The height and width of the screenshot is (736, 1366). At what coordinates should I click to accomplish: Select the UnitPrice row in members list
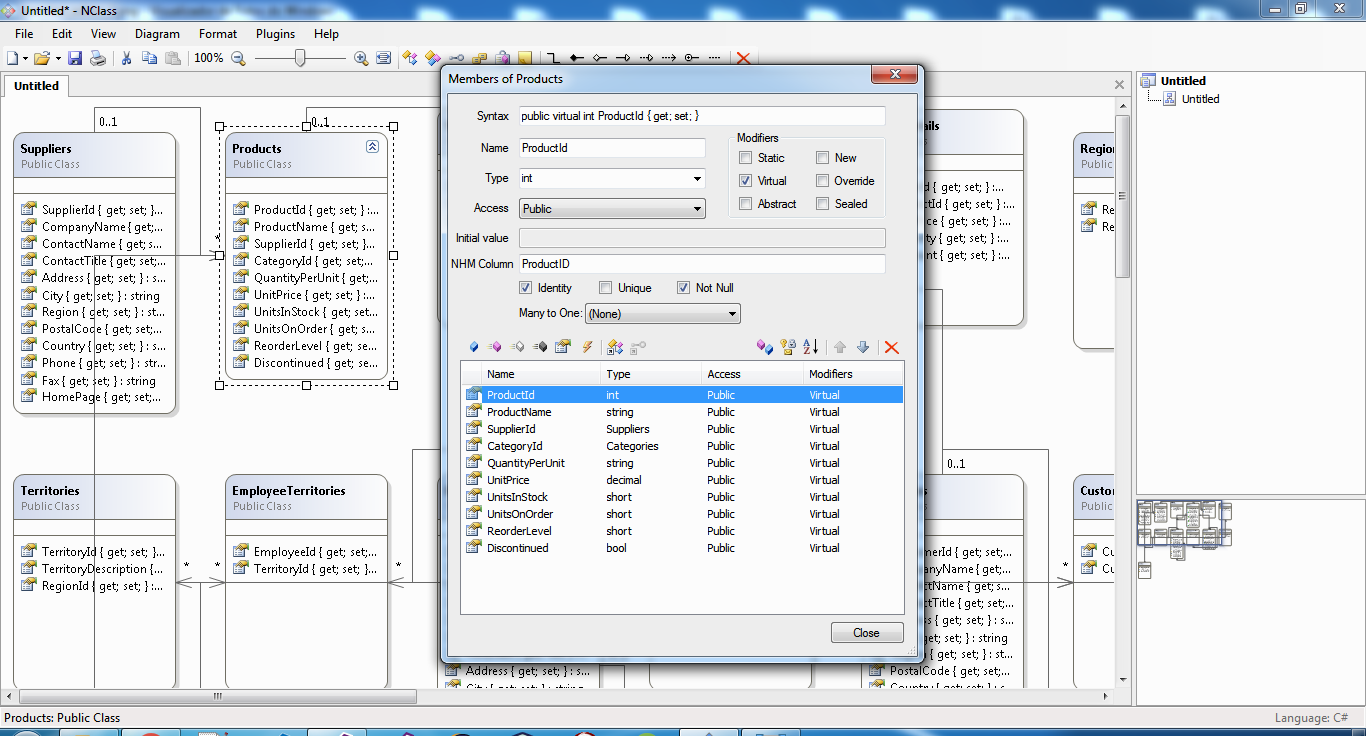[x=682, y=480]
